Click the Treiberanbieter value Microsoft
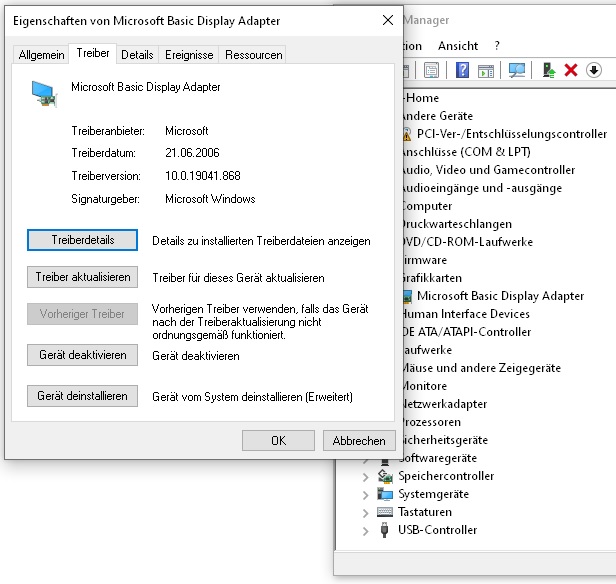616x584 pixels. pyautogui.click(x=187, y=130)
